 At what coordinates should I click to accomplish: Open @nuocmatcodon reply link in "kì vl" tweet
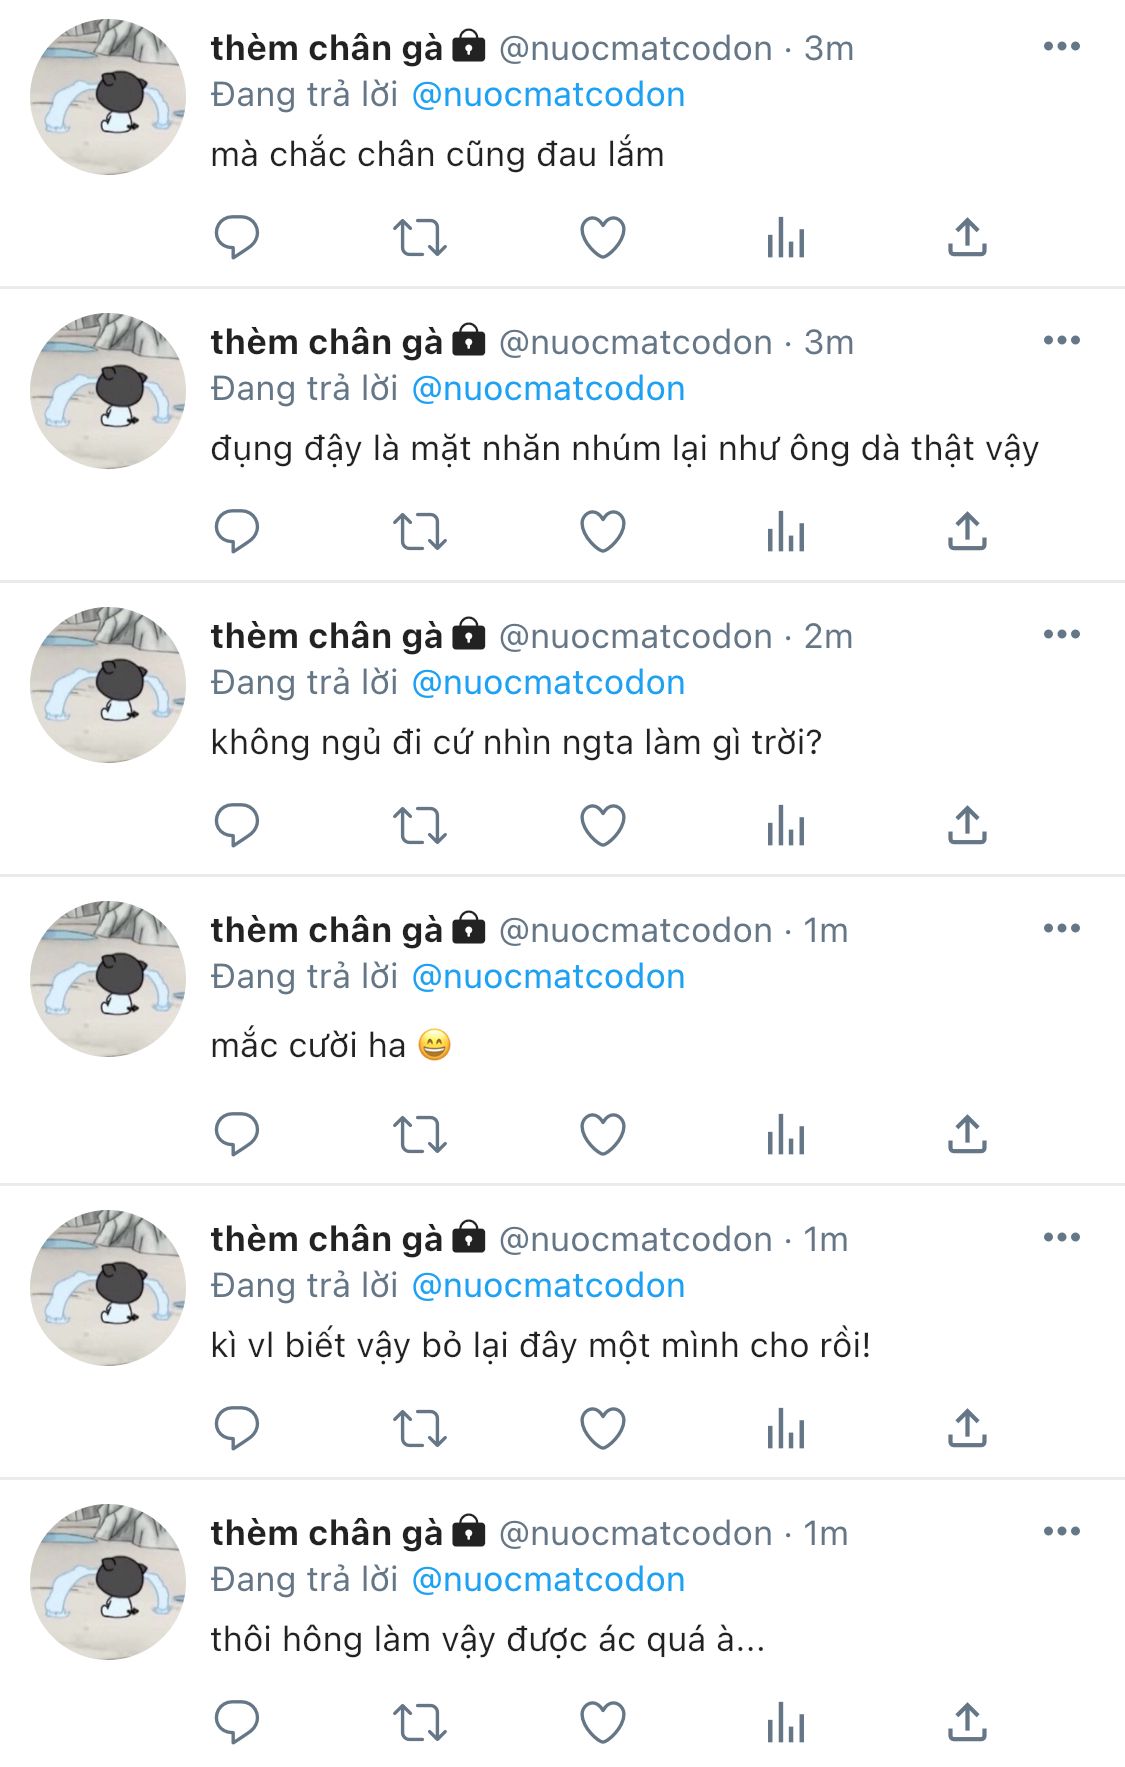pyautogui.click(x=548, y=1286)
